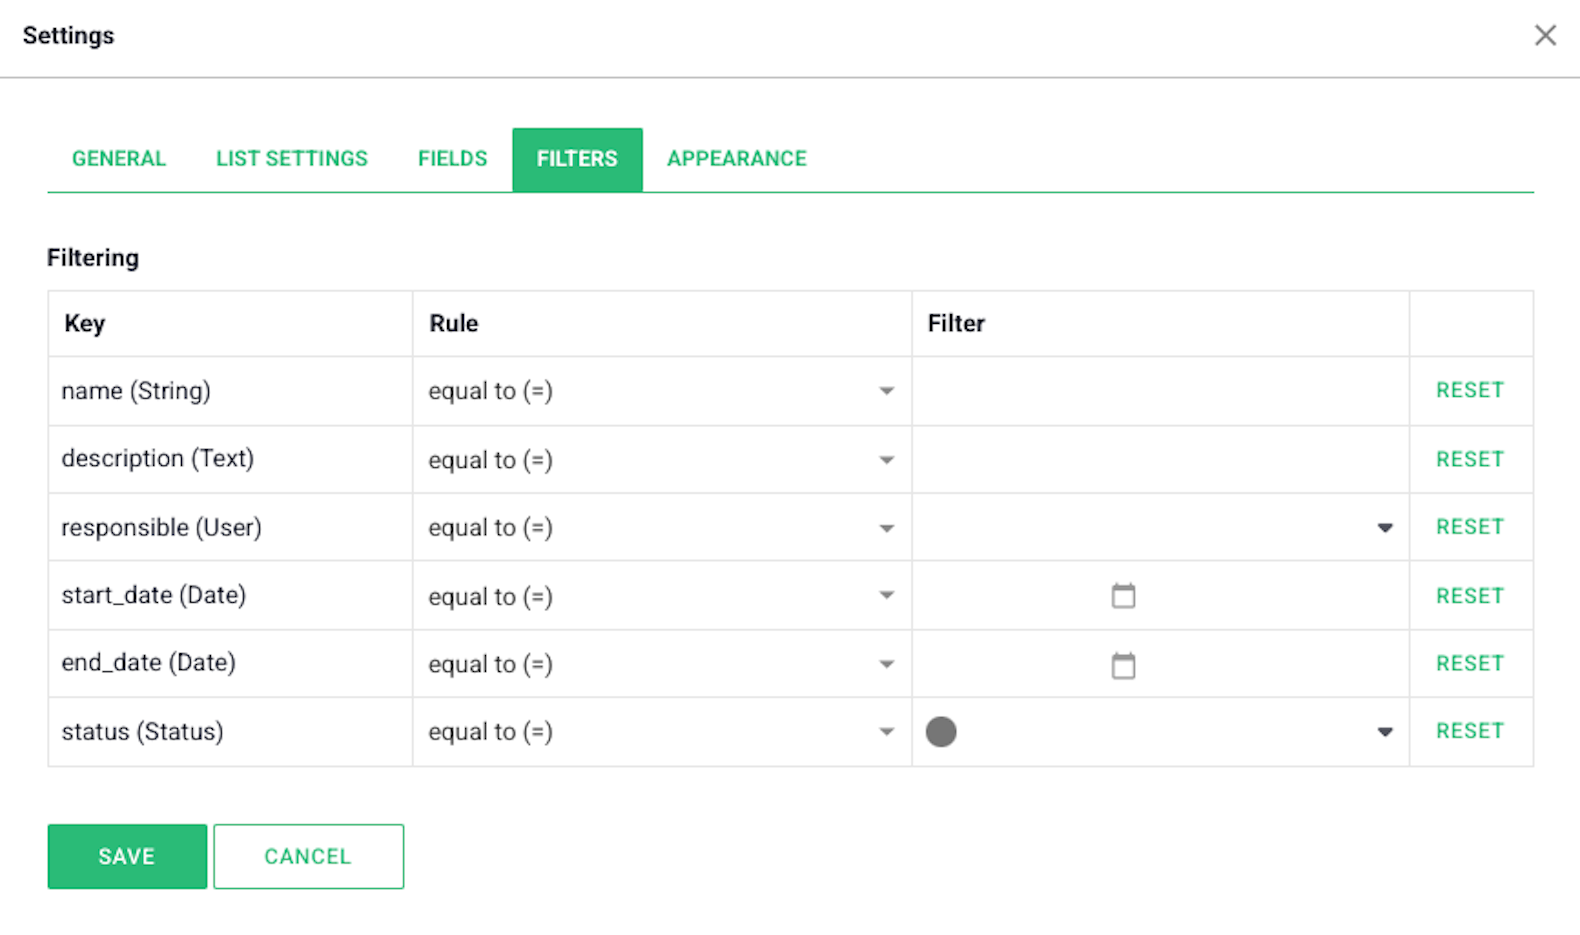
Task: Open calendar picker for end_date filter
Action: (1123, 665)
